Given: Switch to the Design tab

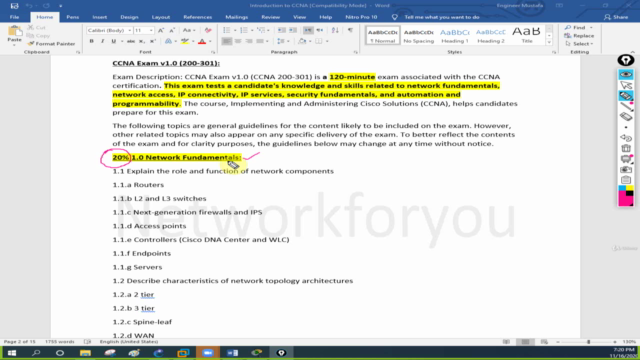Looking at the screenshot, I should point(129,17).
